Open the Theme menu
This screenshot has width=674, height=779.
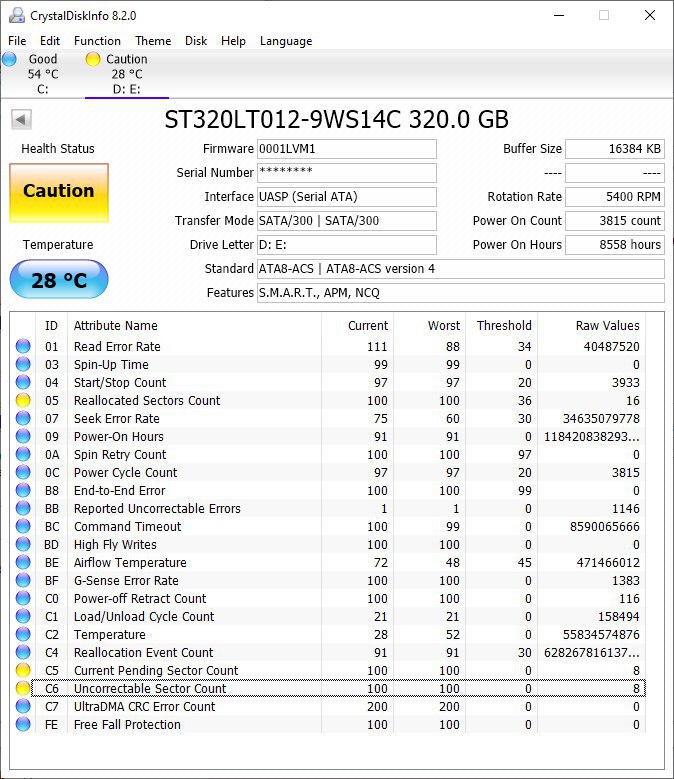pos(153,41)
